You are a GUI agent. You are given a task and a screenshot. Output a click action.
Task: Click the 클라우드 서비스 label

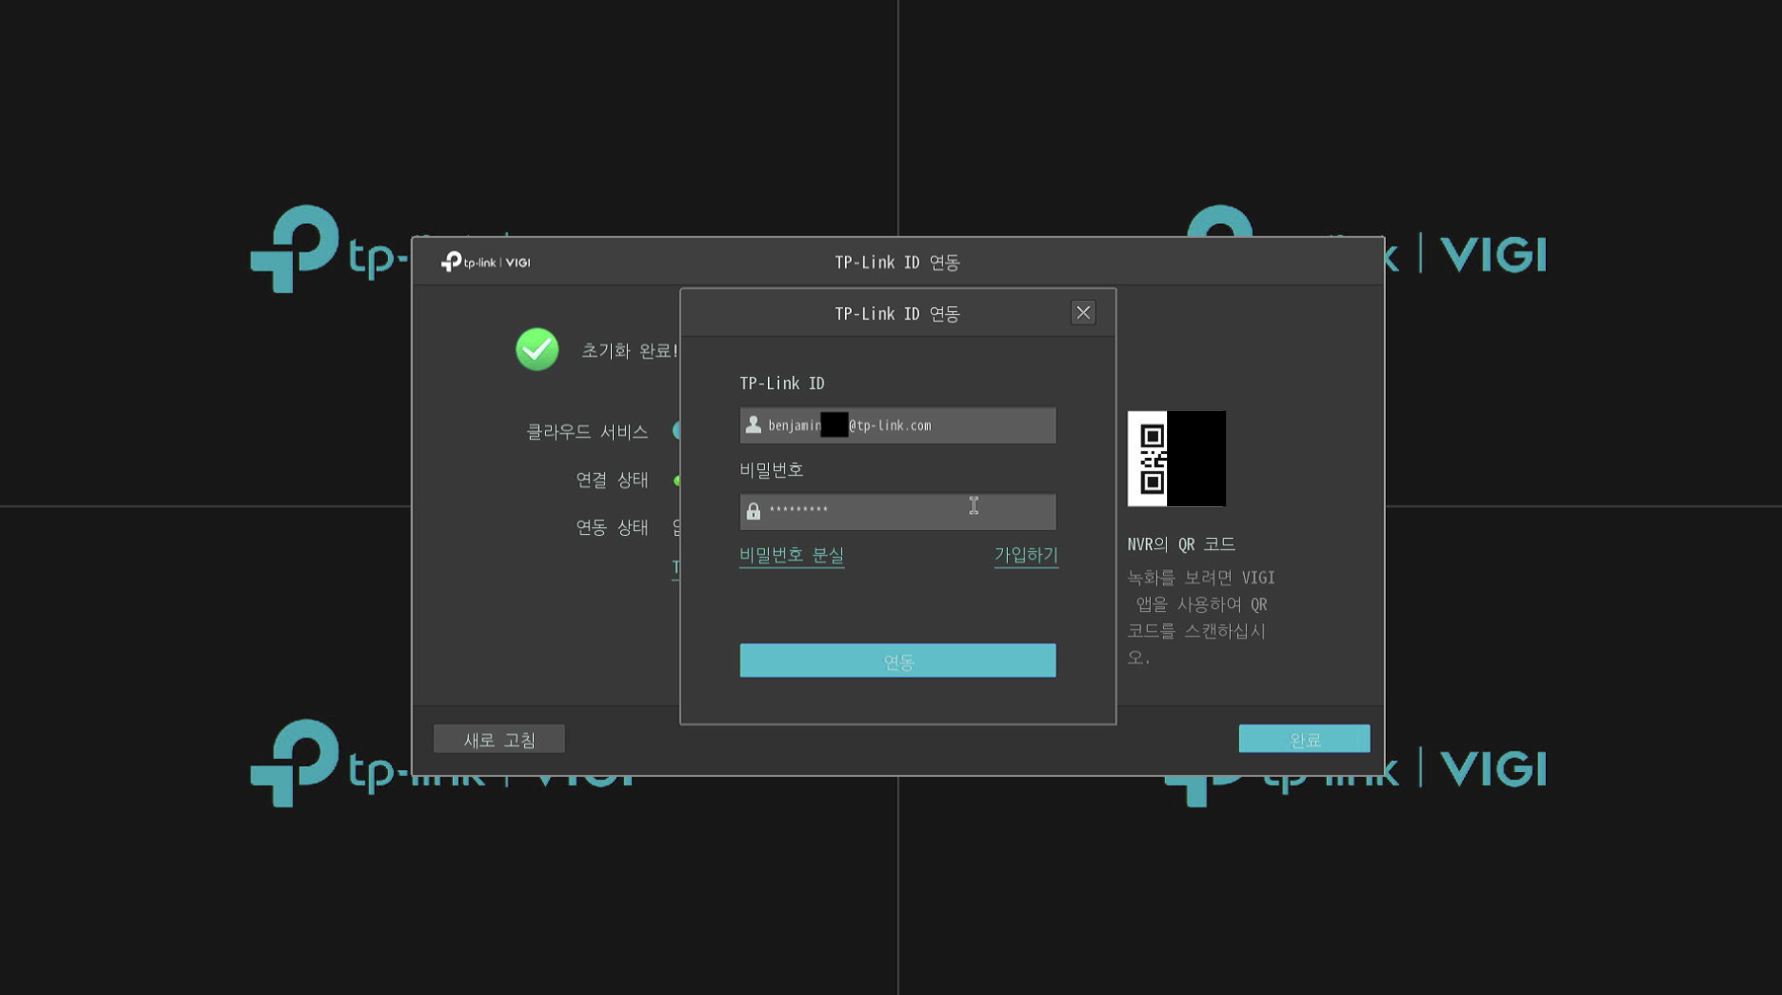coord(587,432)
